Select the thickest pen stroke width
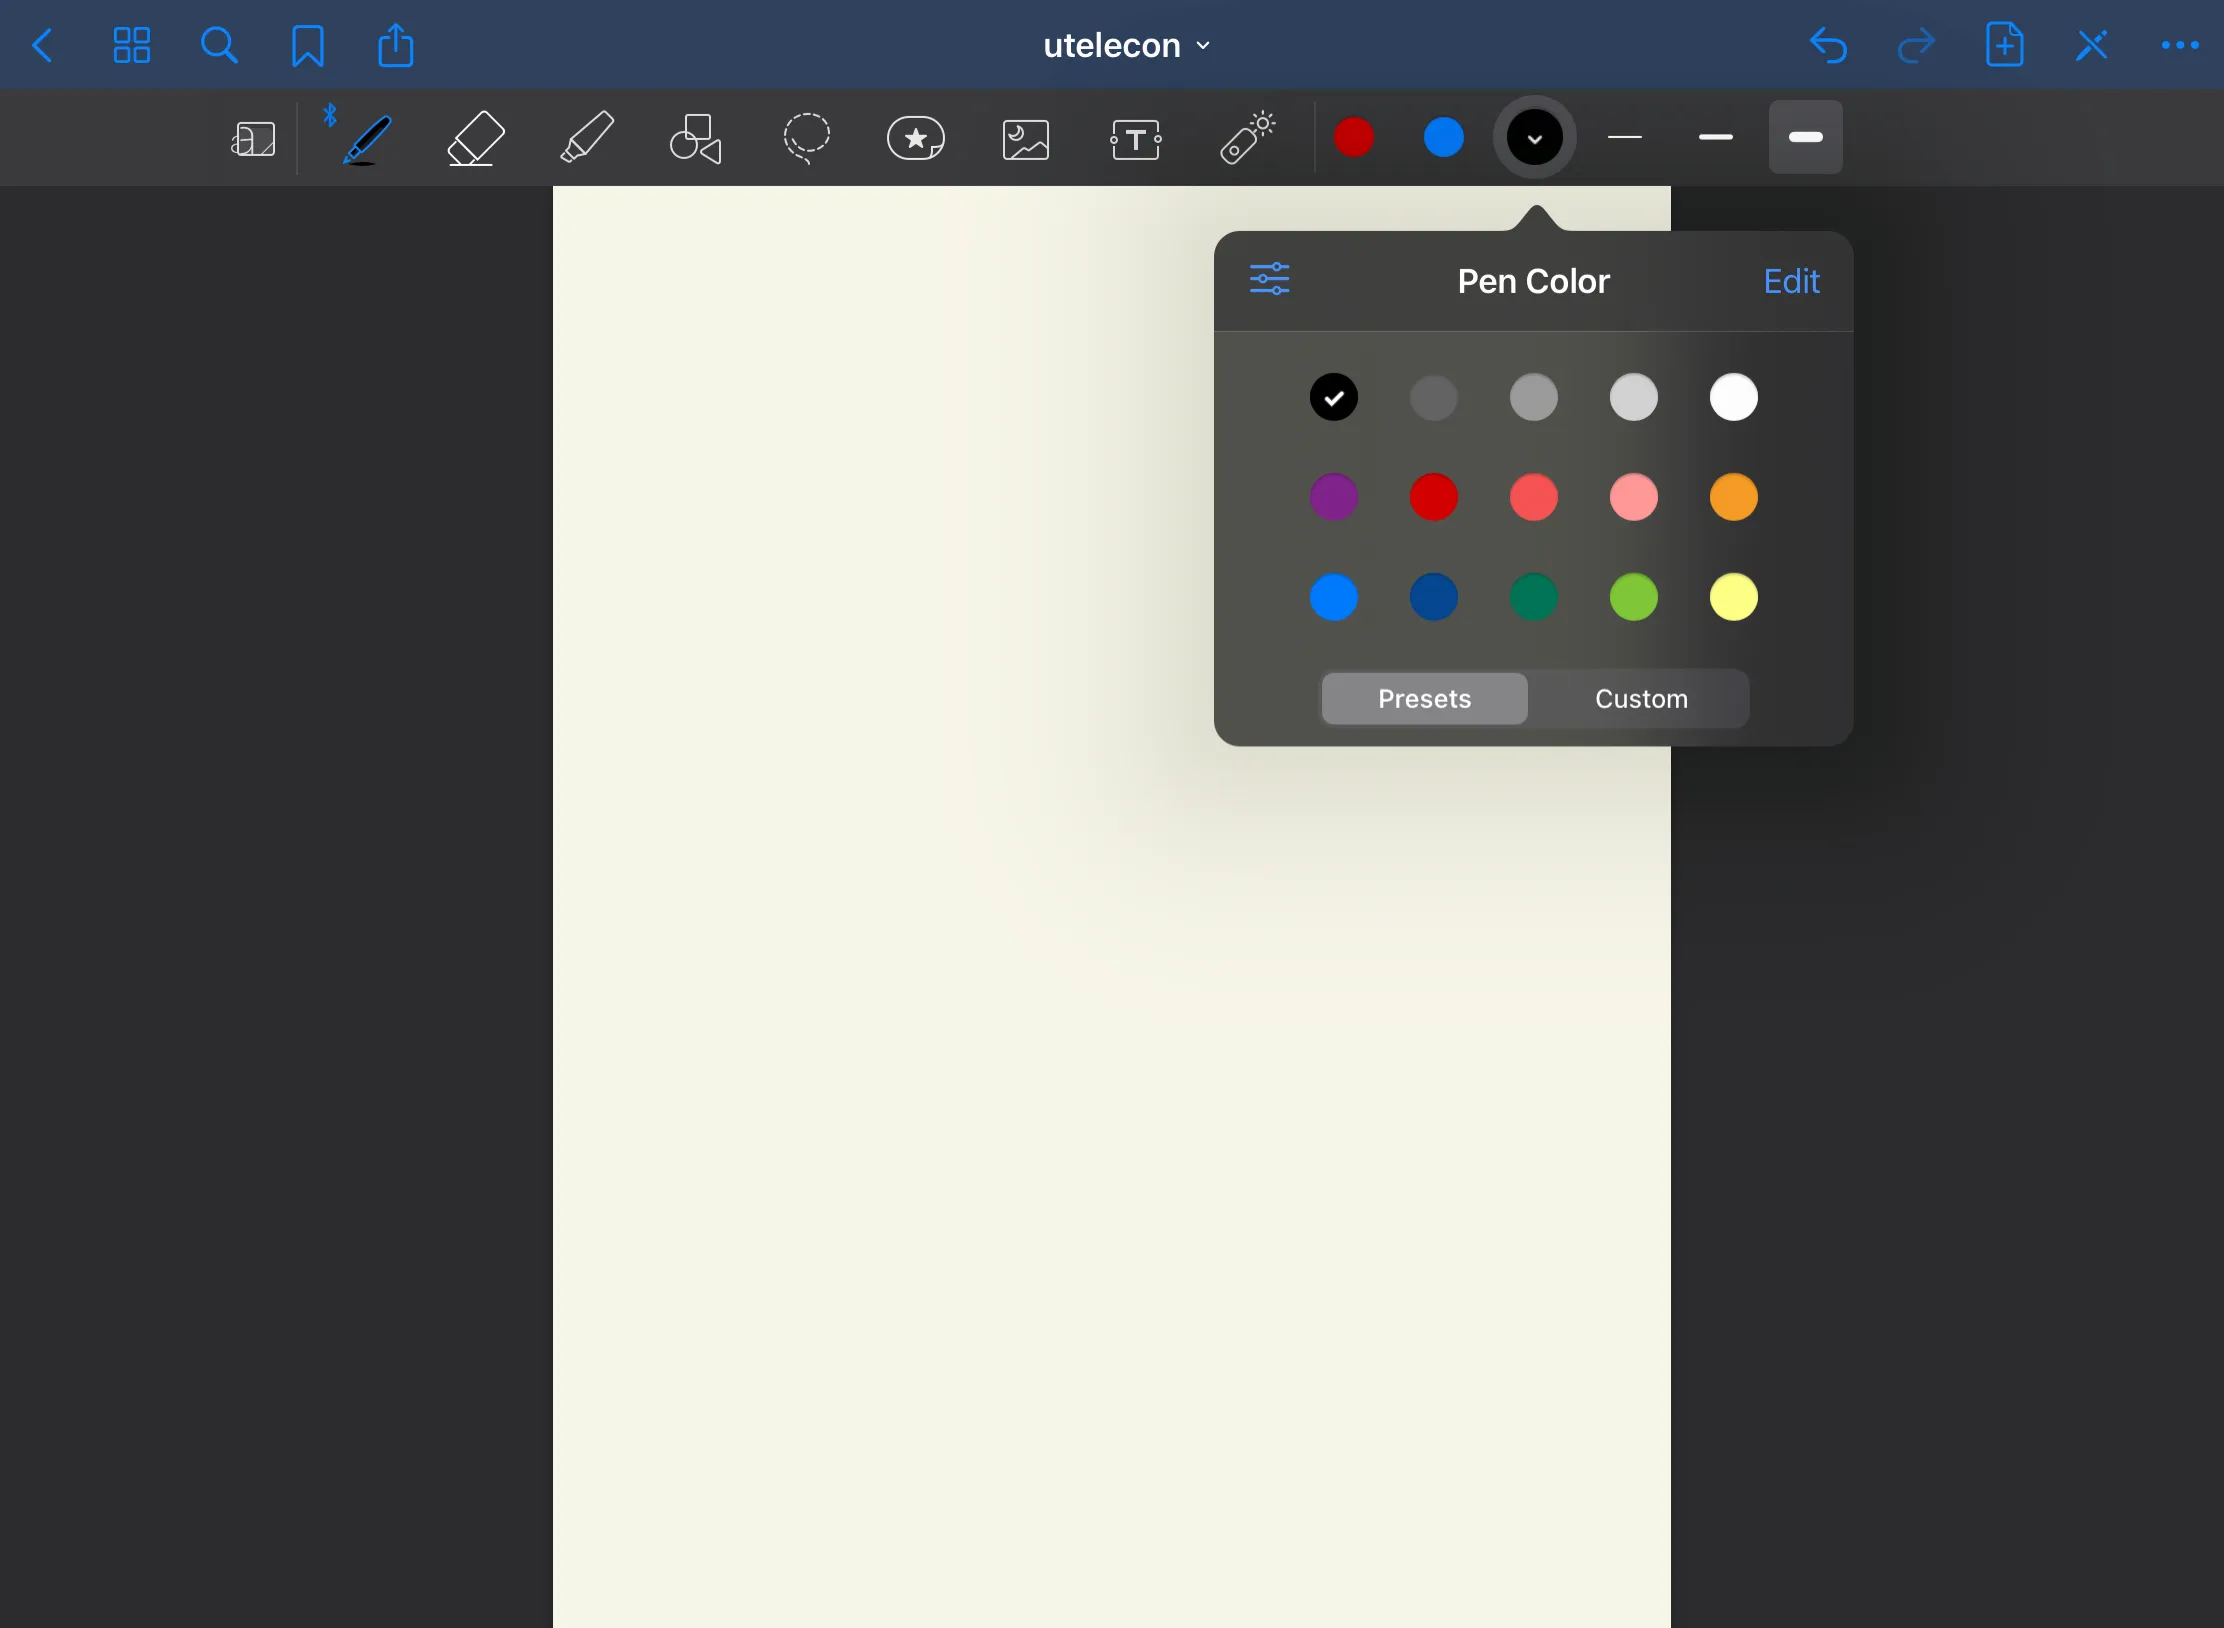Screen dimensions: 2224x1628 tap(1805, 137)
